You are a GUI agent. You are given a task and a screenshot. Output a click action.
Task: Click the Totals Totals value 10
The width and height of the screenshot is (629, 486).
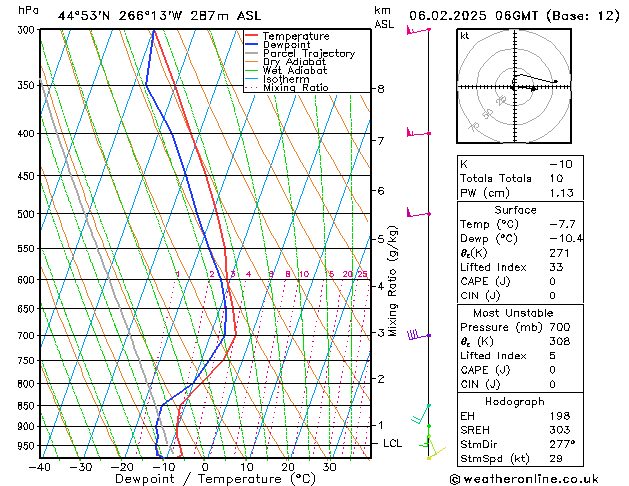pos(556,178)
